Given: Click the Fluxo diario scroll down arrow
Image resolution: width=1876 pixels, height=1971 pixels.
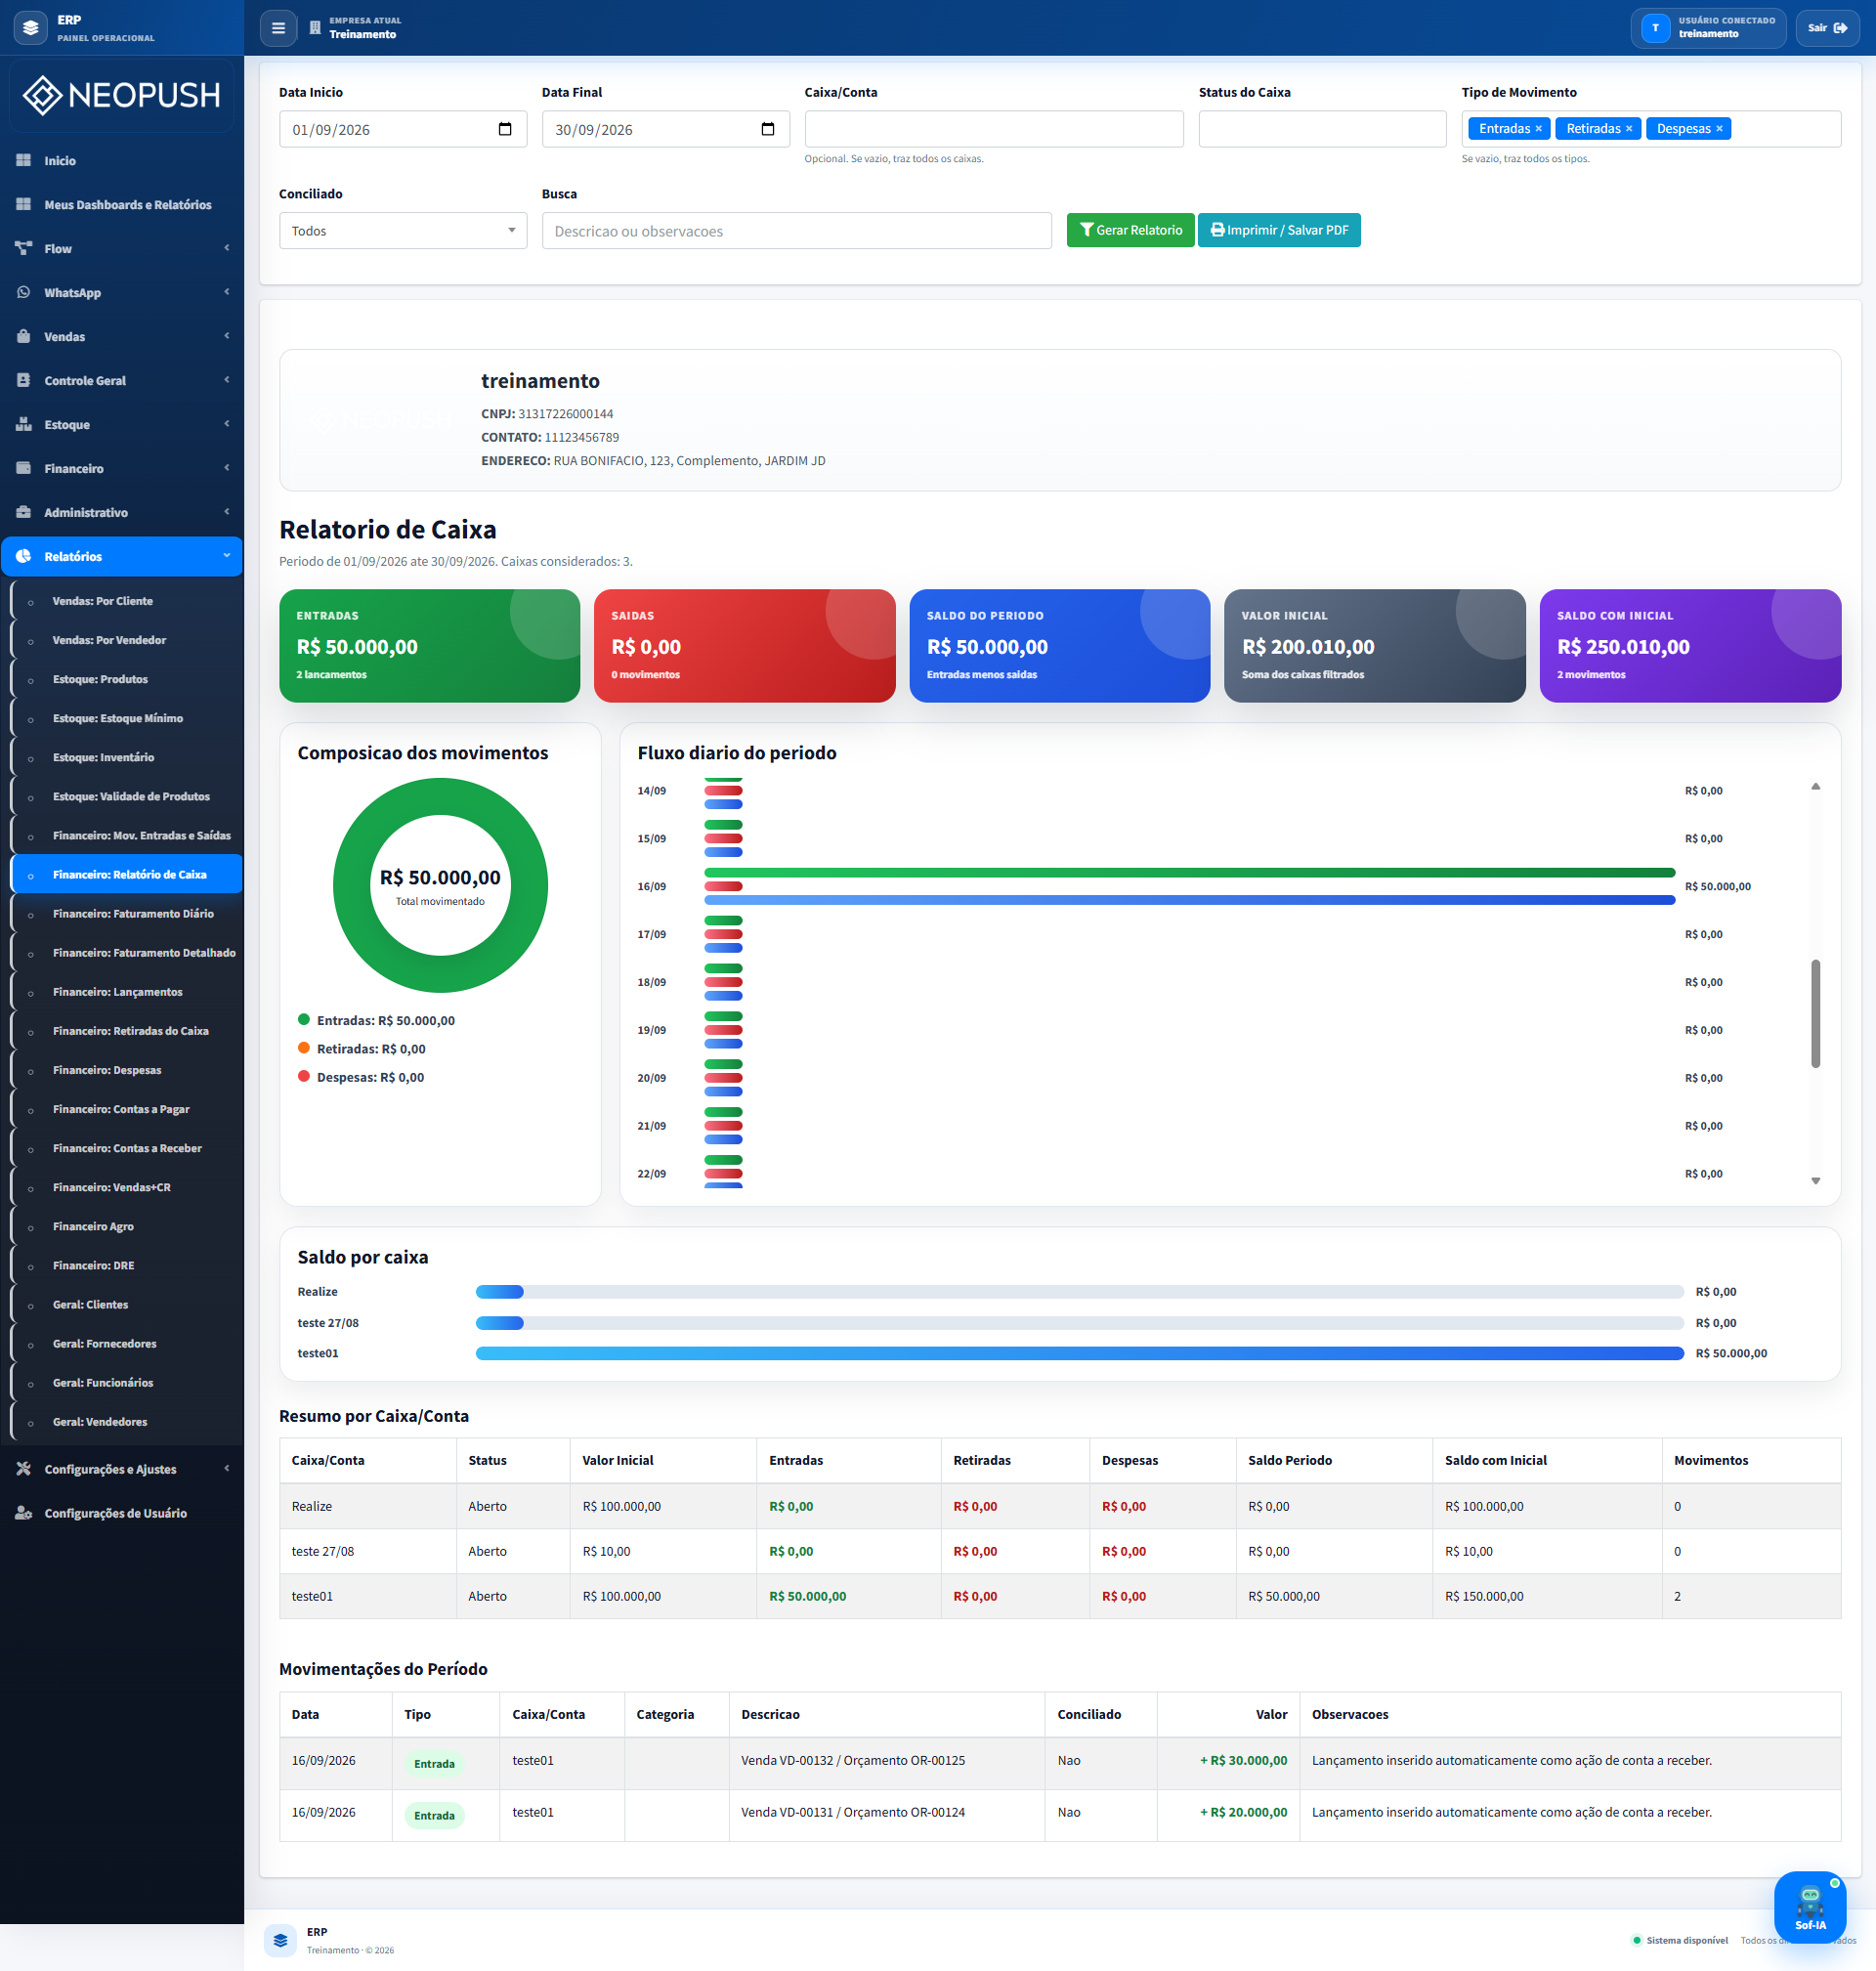Looking at the screenshot, I should [1815, 1181].
